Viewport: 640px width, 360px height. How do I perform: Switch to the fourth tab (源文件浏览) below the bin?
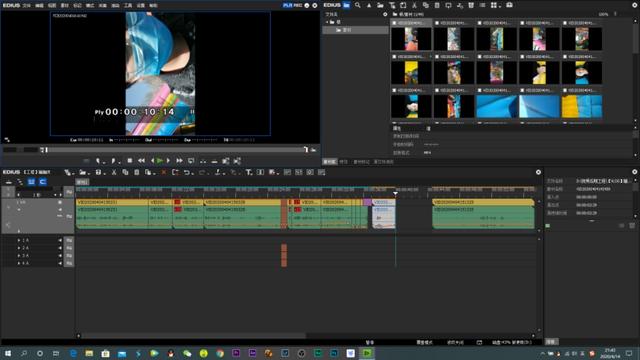384,162
